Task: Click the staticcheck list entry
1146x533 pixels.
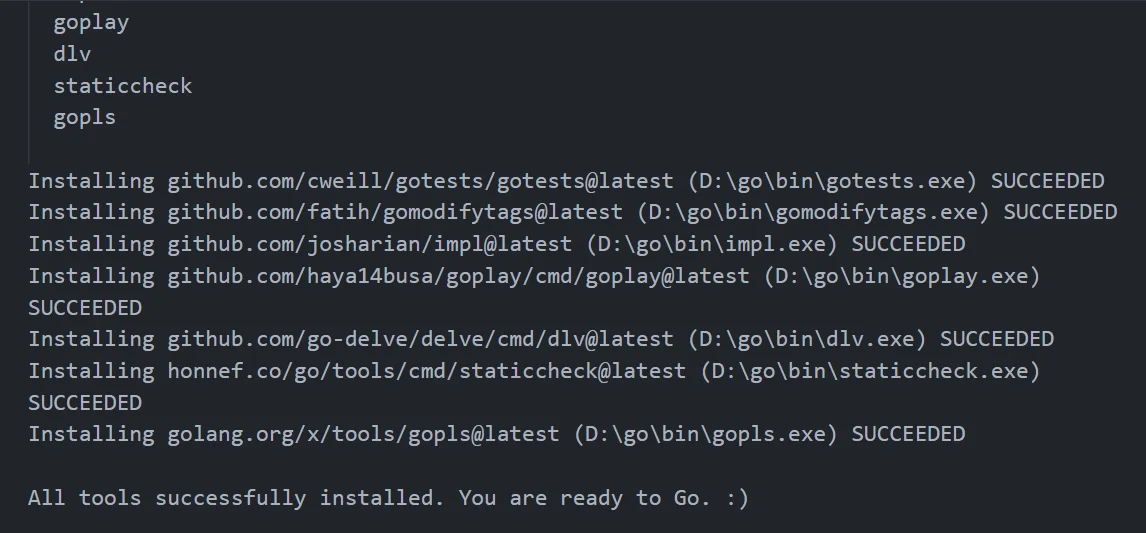Action: click(123, 86)
